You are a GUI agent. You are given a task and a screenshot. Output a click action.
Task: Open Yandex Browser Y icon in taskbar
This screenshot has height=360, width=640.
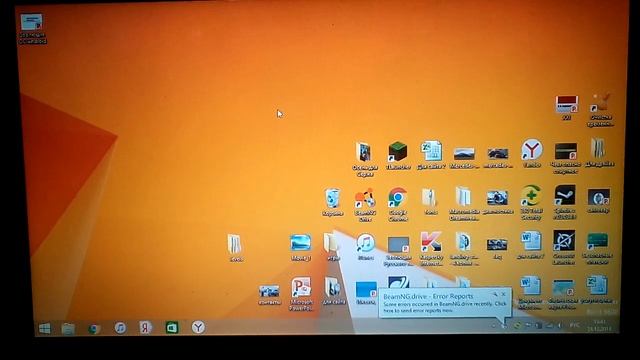pos(198,327)
